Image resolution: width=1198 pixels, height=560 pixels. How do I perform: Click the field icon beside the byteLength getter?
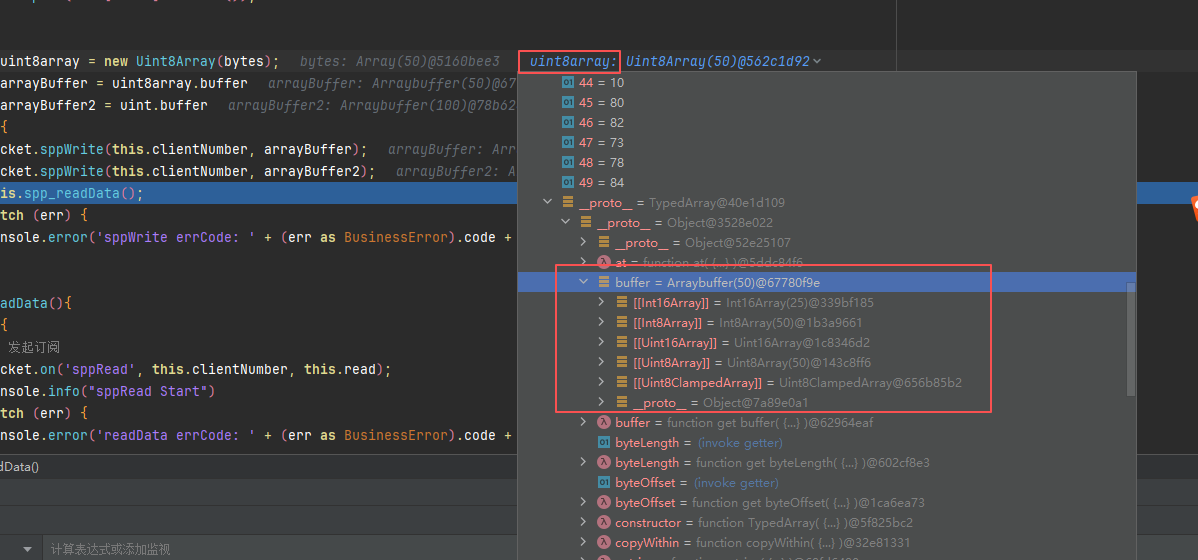[604, 443]
